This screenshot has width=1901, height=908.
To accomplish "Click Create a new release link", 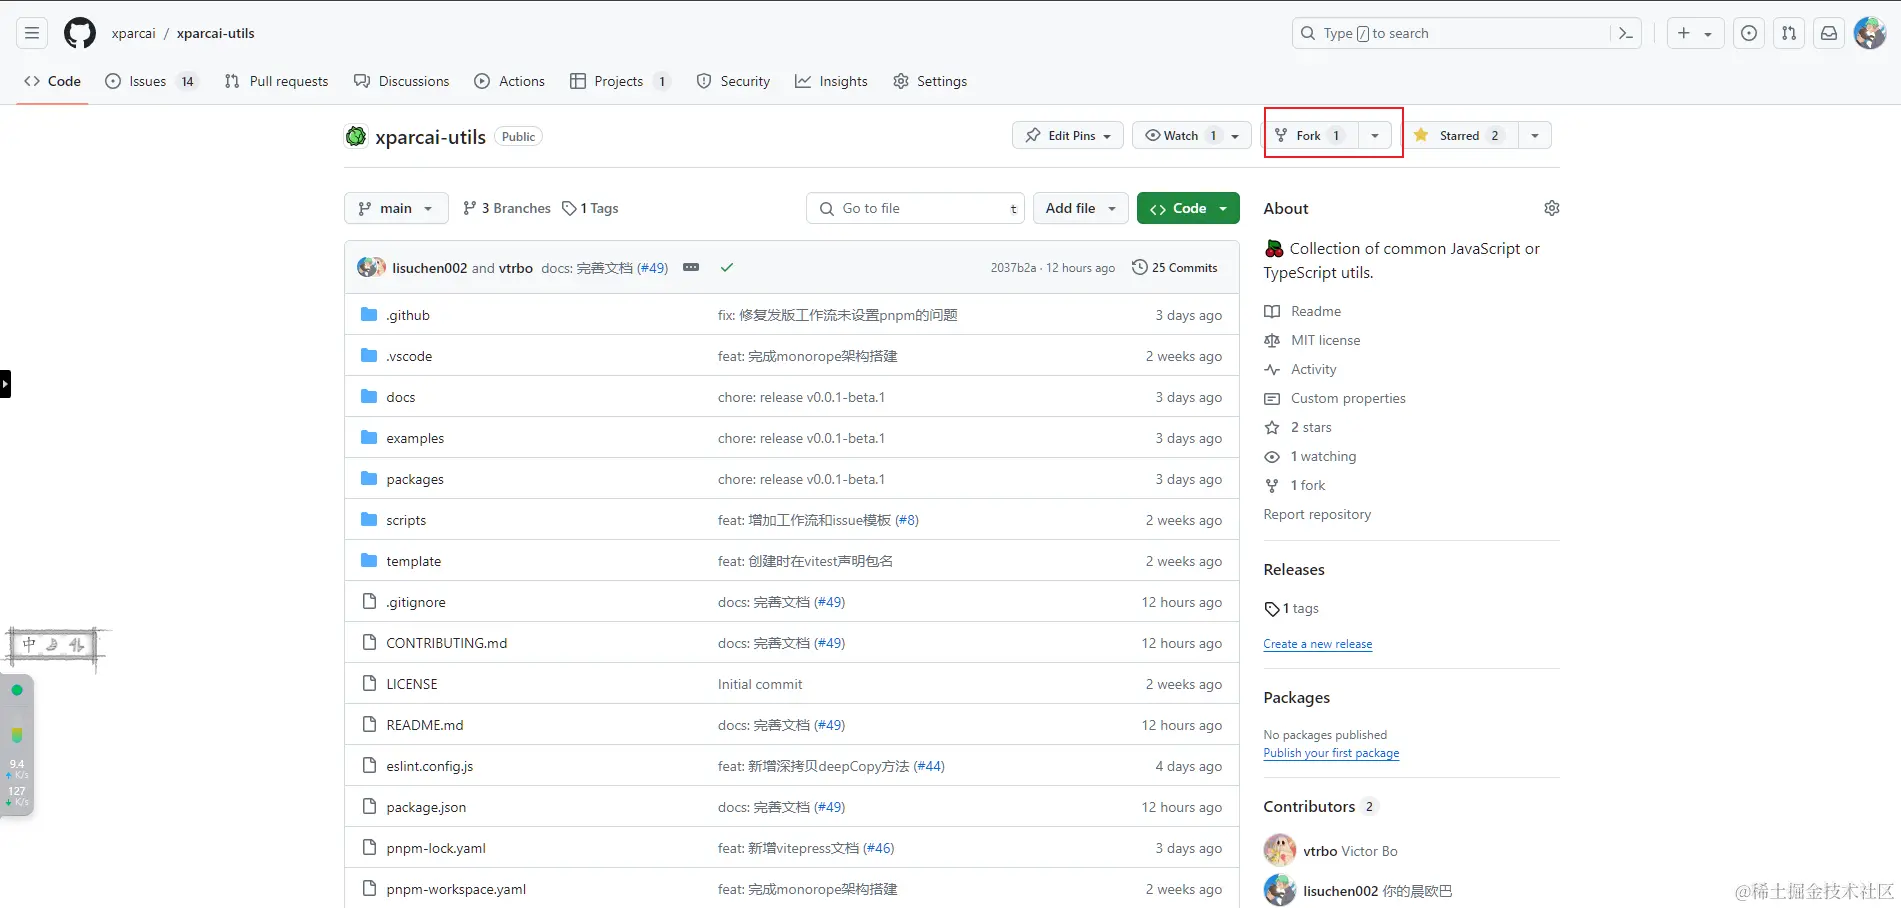I will 1317,644.
